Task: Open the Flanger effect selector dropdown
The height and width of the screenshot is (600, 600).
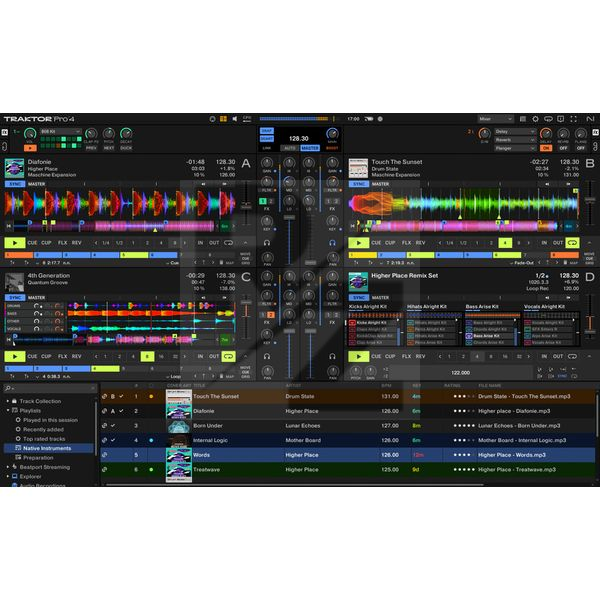Action: pyautogui.click(x=515, y=148)
